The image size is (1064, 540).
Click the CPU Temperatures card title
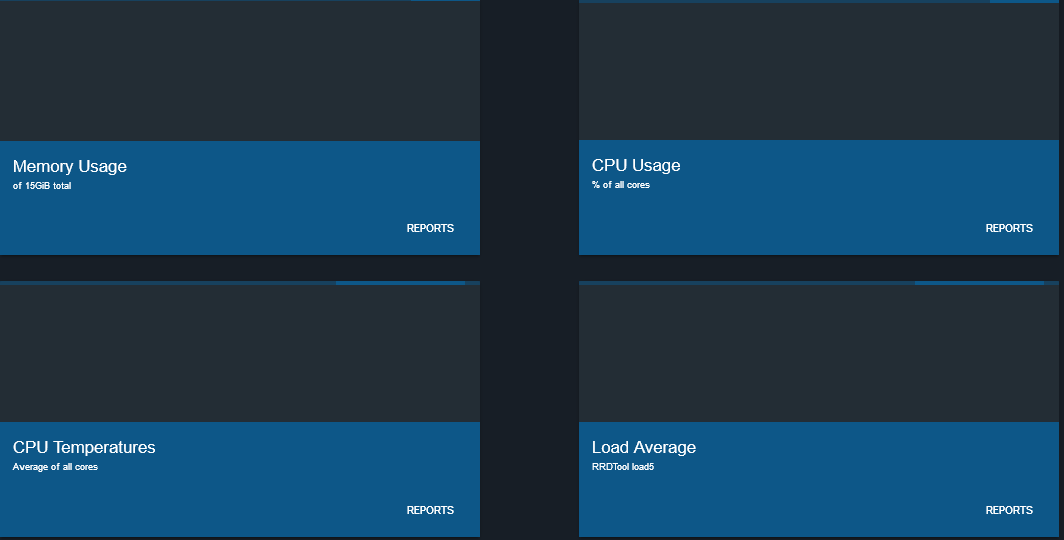84,448
